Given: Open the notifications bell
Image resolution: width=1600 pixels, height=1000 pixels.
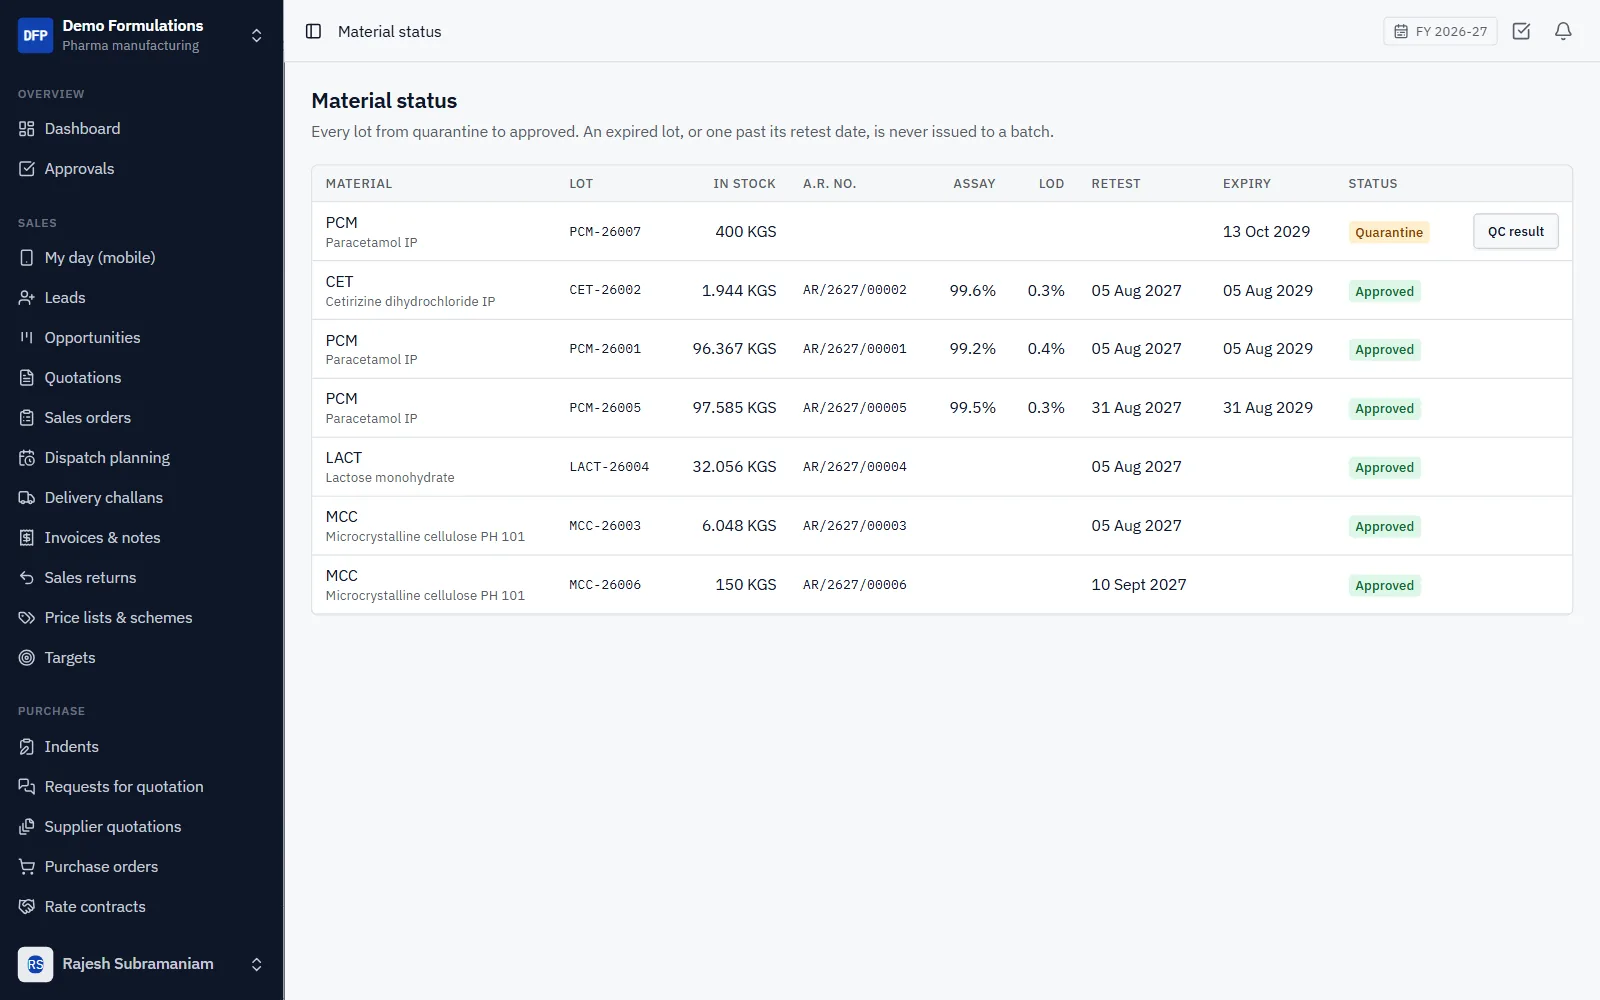Looking at the screenshot, I should 1563,31.
